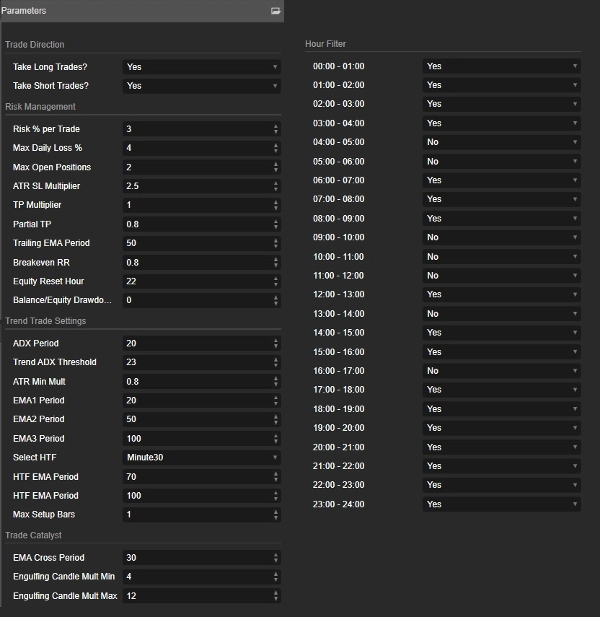Open the 14:00 - 15:00 hour filter dropdown
Viewport: 600px width, 617px height.
(x=502, y=333)
